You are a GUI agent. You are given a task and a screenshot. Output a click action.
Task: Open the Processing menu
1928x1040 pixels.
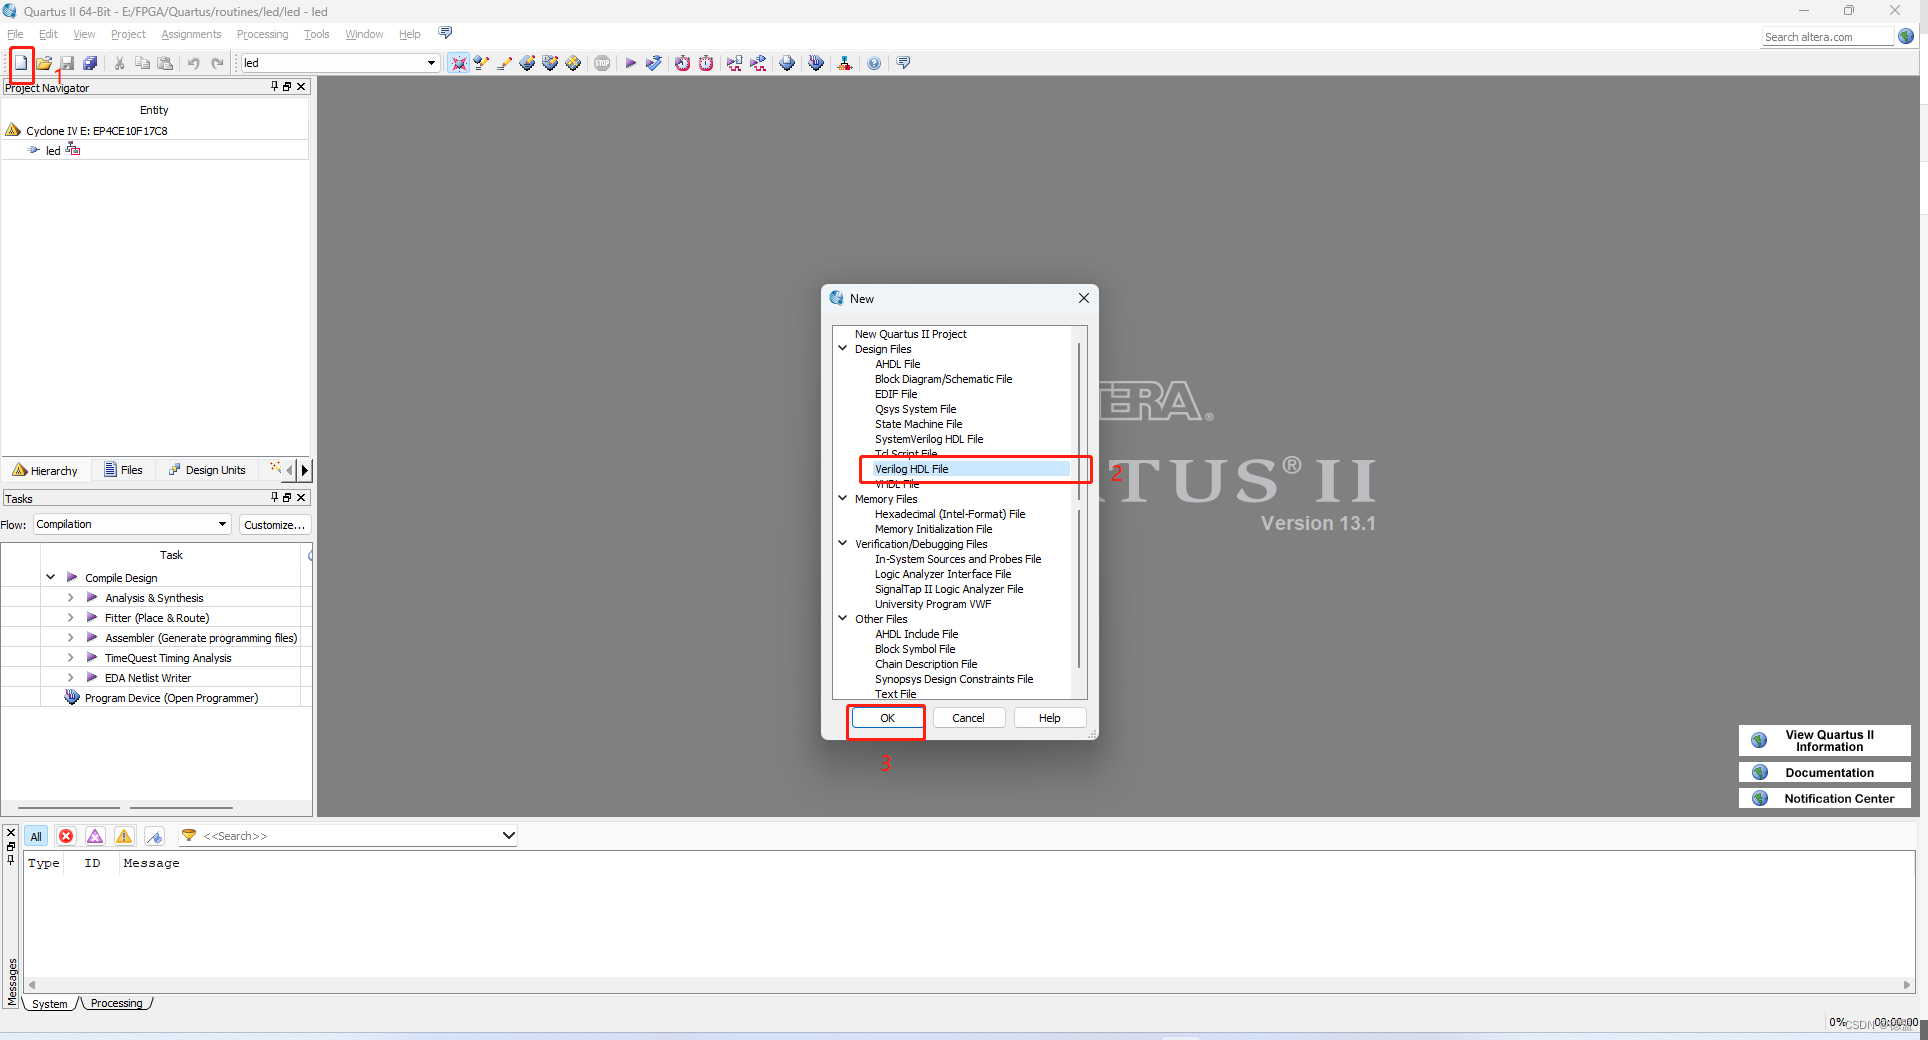point(262,34)
